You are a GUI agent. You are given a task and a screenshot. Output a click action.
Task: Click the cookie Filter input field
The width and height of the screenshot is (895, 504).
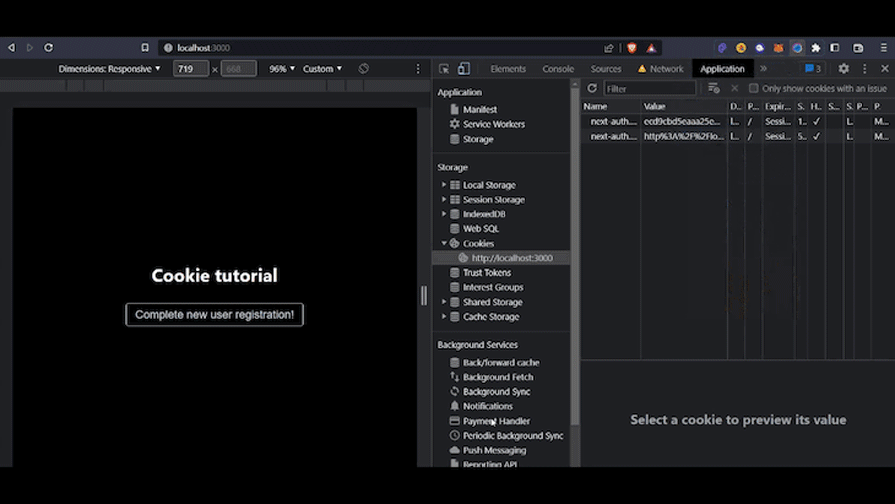650,89
